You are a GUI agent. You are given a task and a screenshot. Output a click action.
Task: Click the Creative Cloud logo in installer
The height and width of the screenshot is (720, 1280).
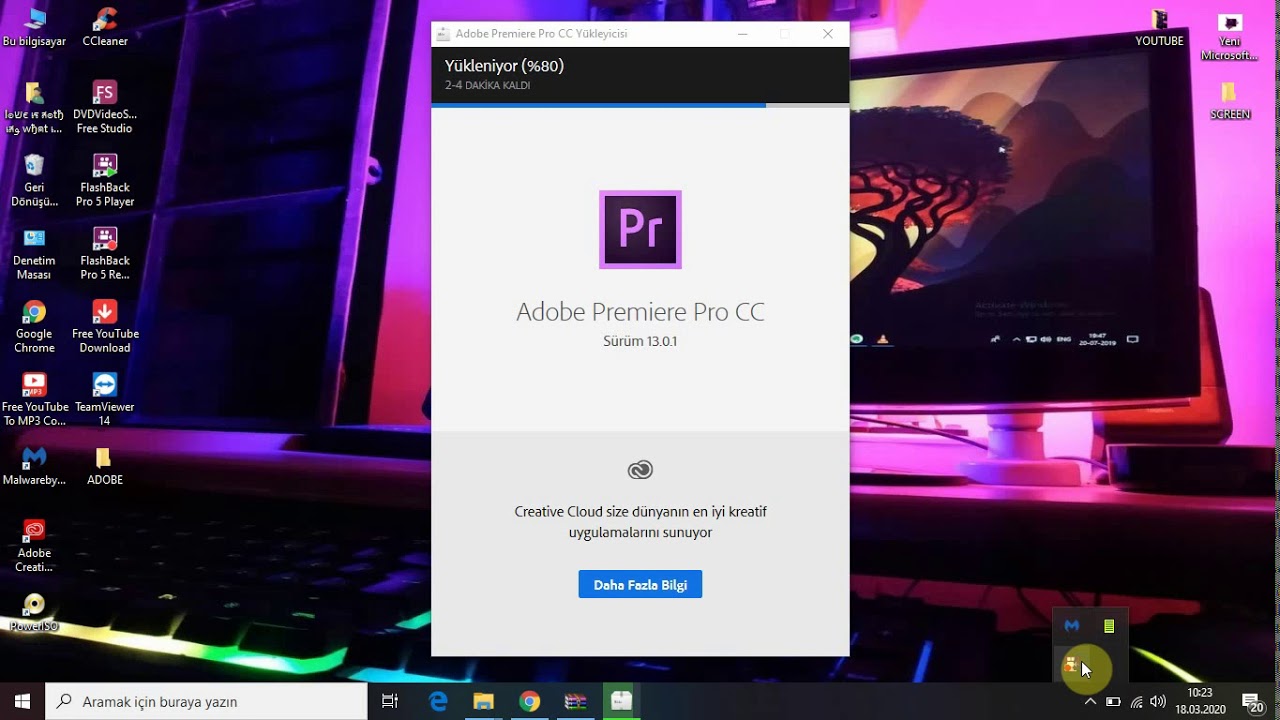(x=640, y=470)
